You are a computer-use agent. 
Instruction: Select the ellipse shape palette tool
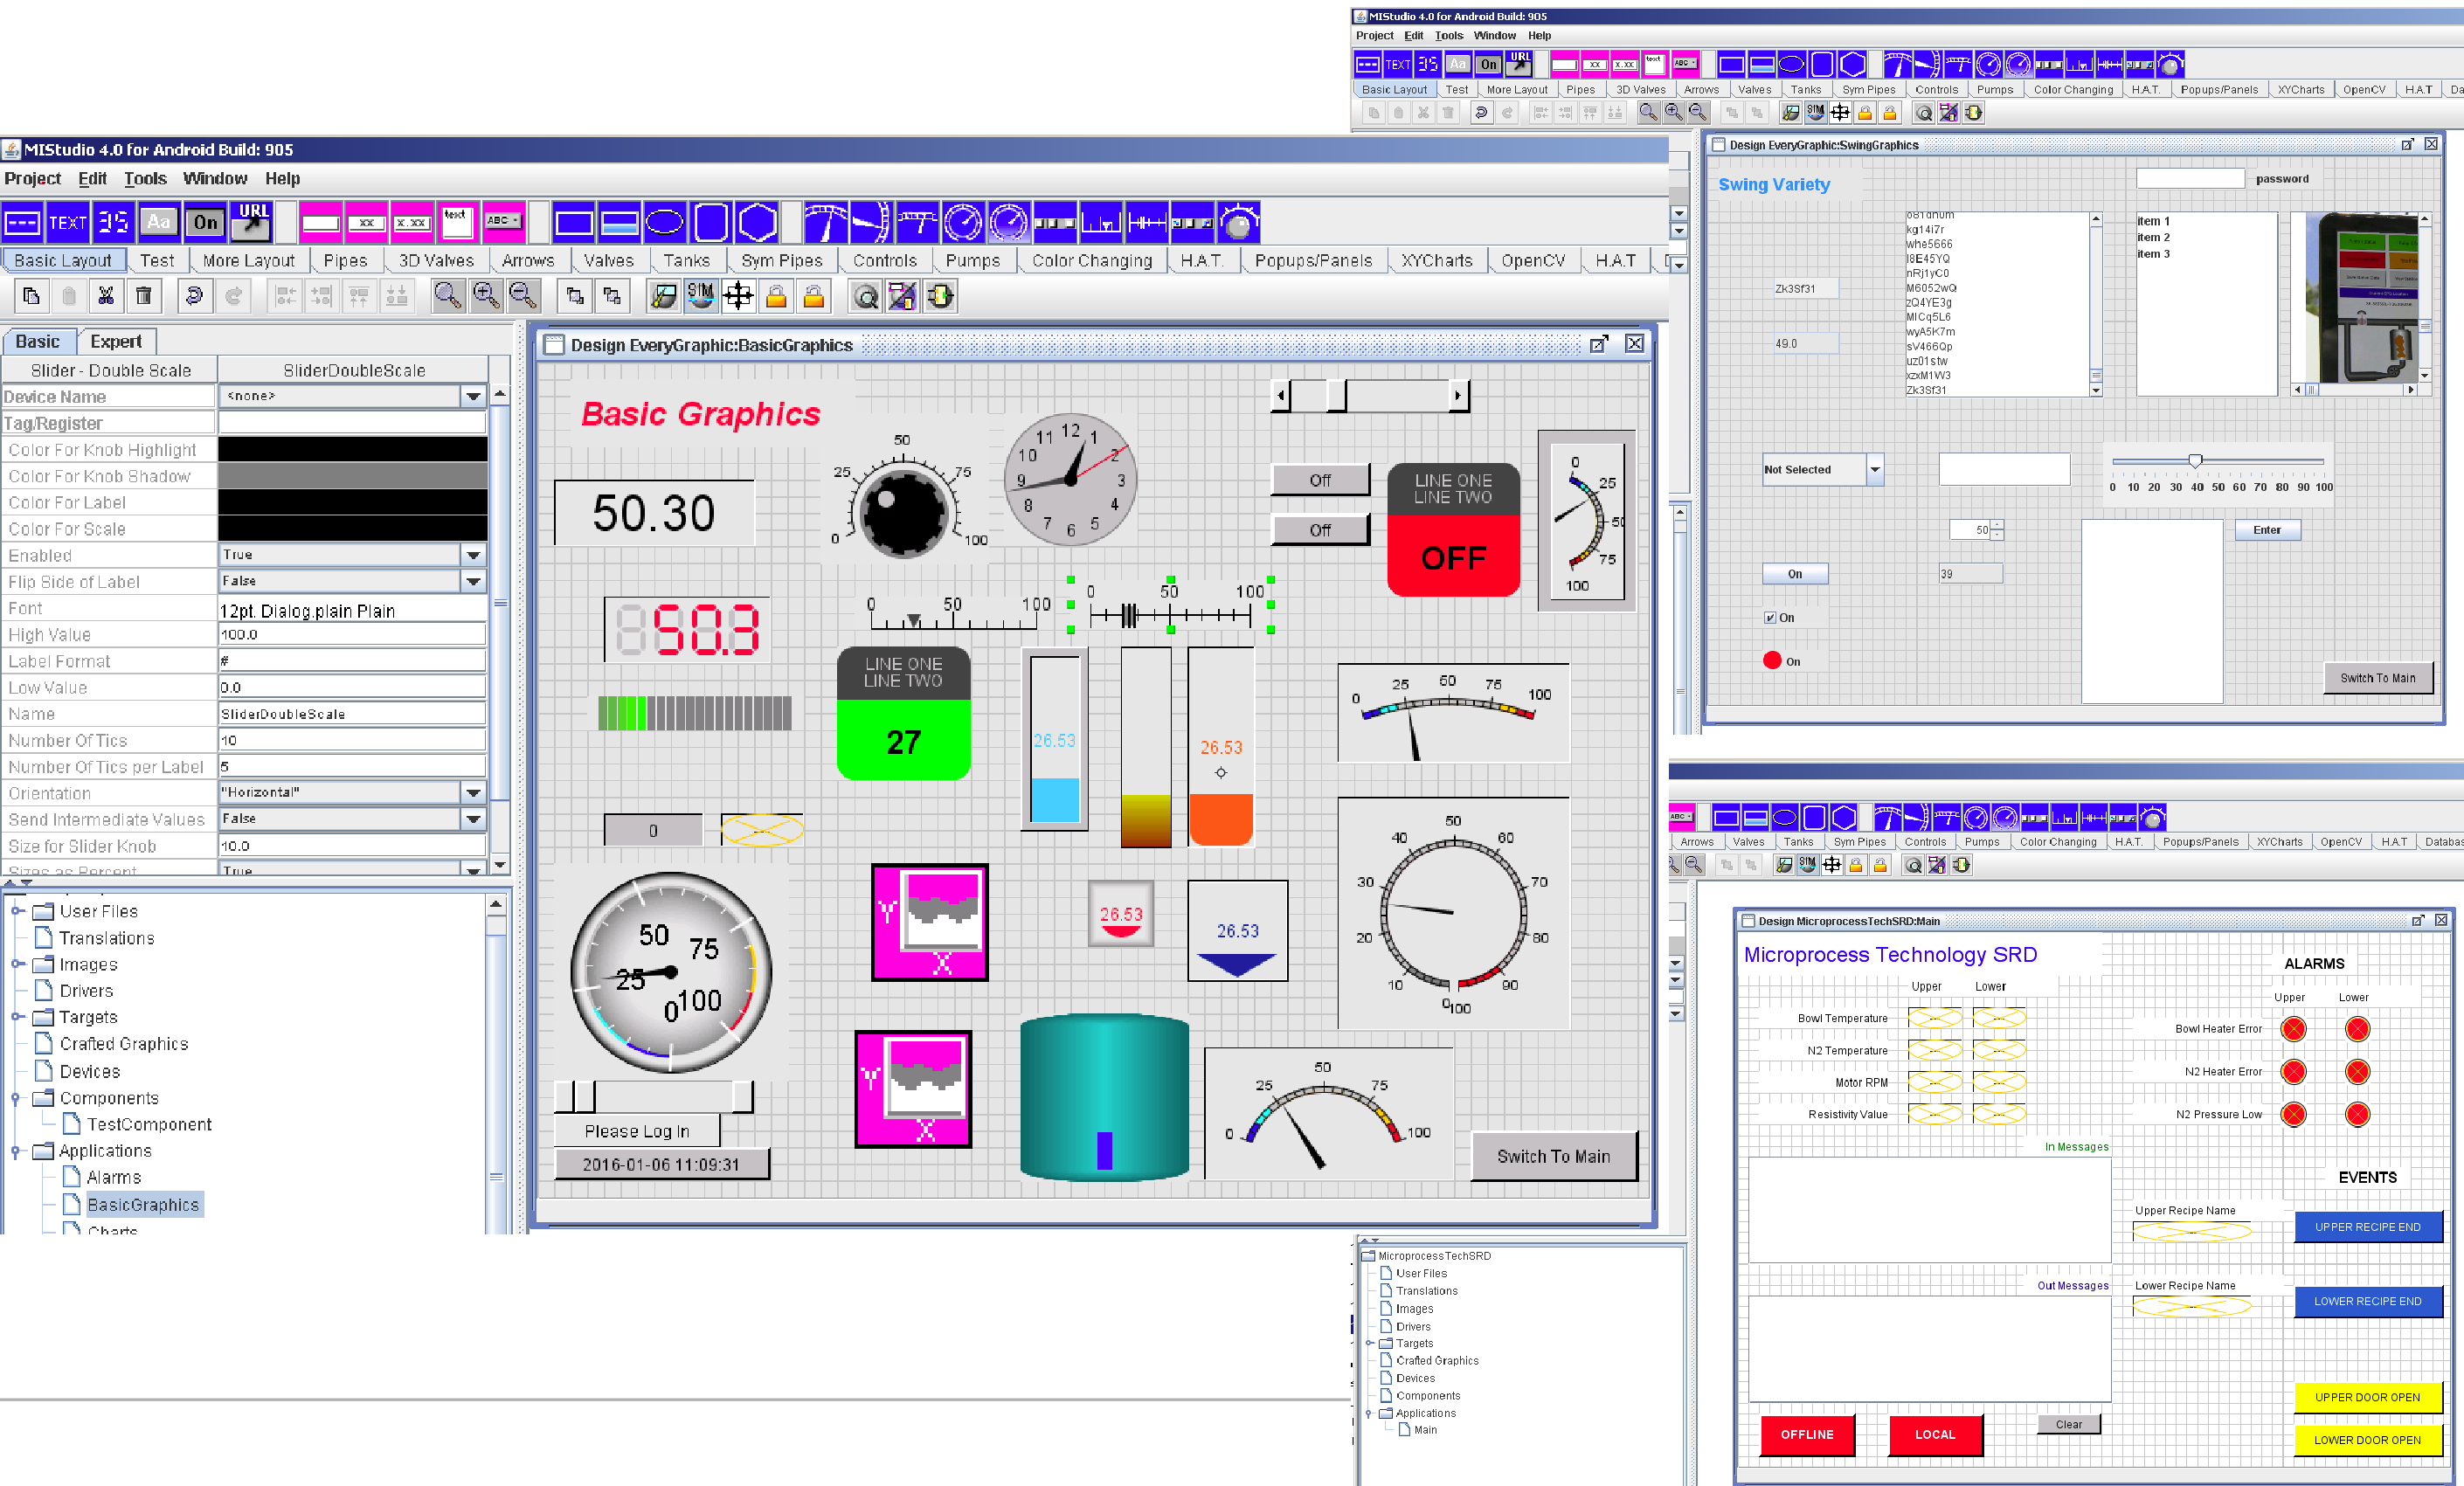[x=664, y=222]
